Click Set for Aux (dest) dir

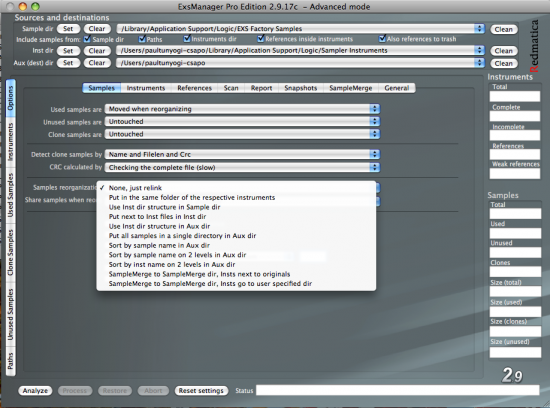(x=68, y=63)
